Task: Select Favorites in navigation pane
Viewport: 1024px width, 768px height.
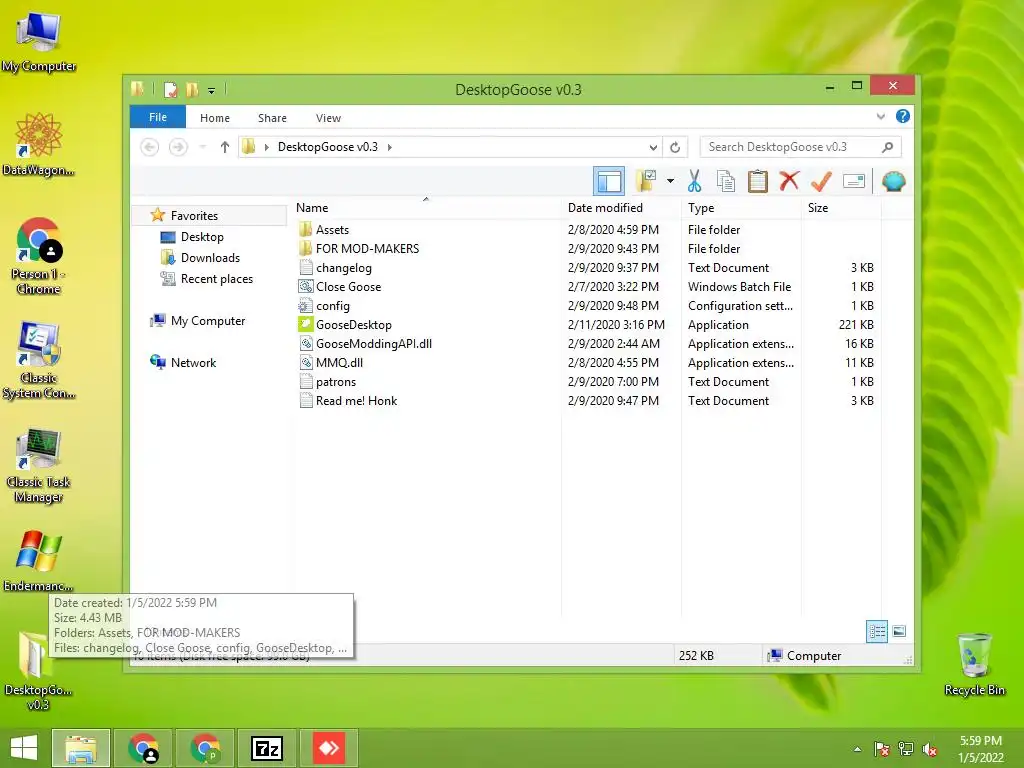Action: pos(195,216)
